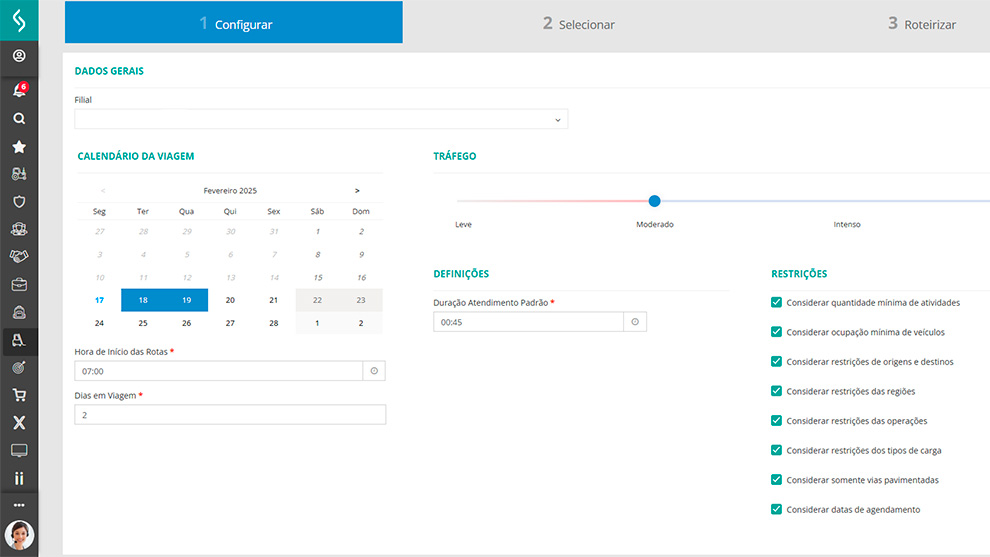
Task: Select day 25 in the calendar
Action: pos(143,323)
